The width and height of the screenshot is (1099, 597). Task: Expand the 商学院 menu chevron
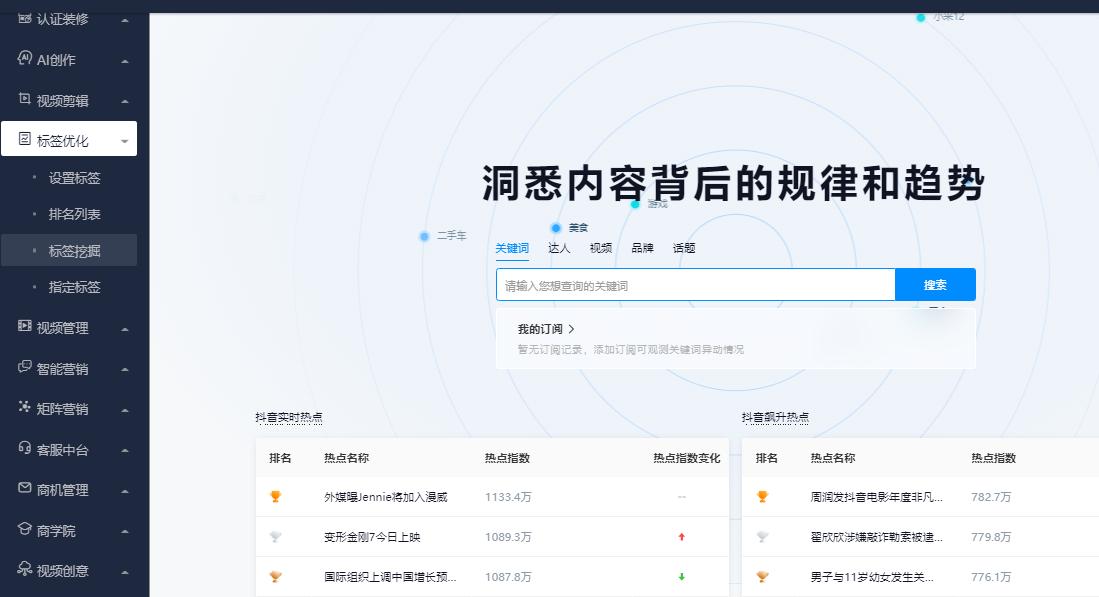coord(126,530)
